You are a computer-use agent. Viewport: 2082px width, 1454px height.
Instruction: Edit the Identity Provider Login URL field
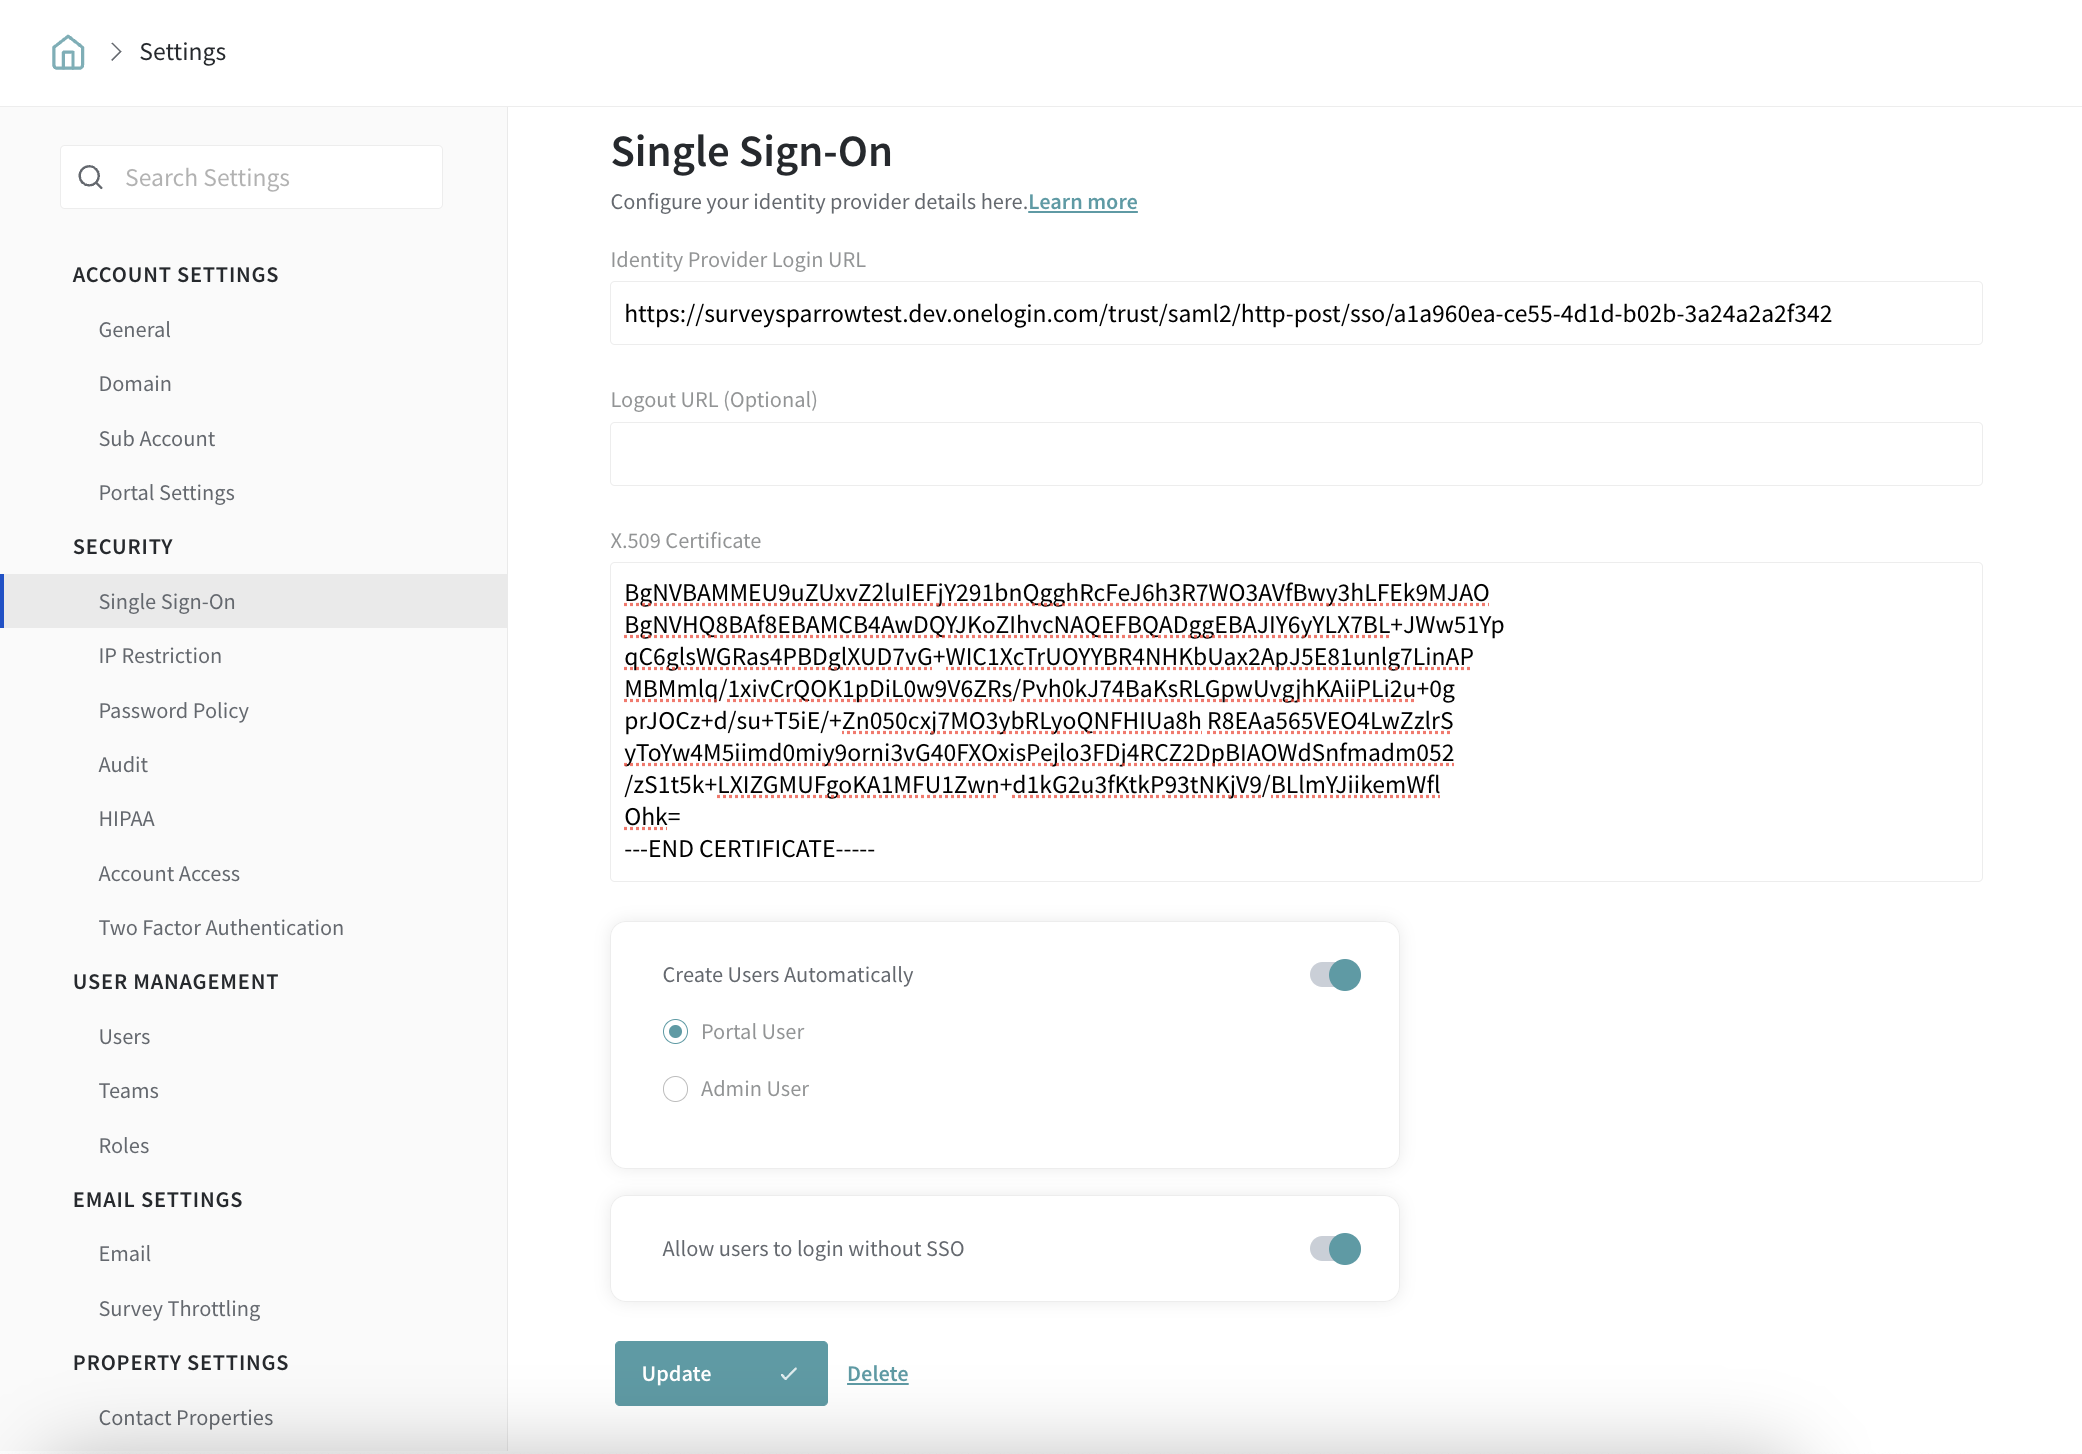pyautogui.click(x=1295, y=314)
